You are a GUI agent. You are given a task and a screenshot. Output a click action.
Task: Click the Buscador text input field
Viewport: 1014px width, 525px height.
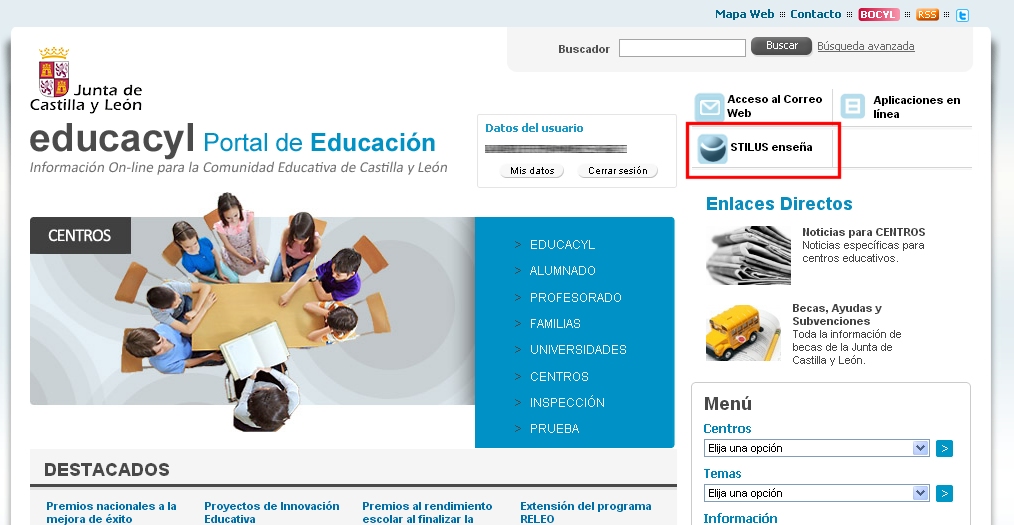(x=682, y=48)
